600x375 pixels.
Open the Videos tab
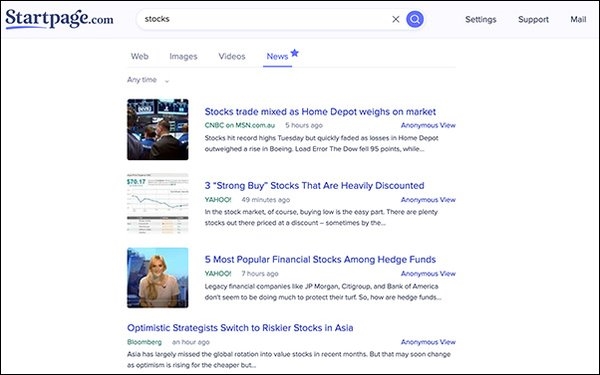coord(232,56)
